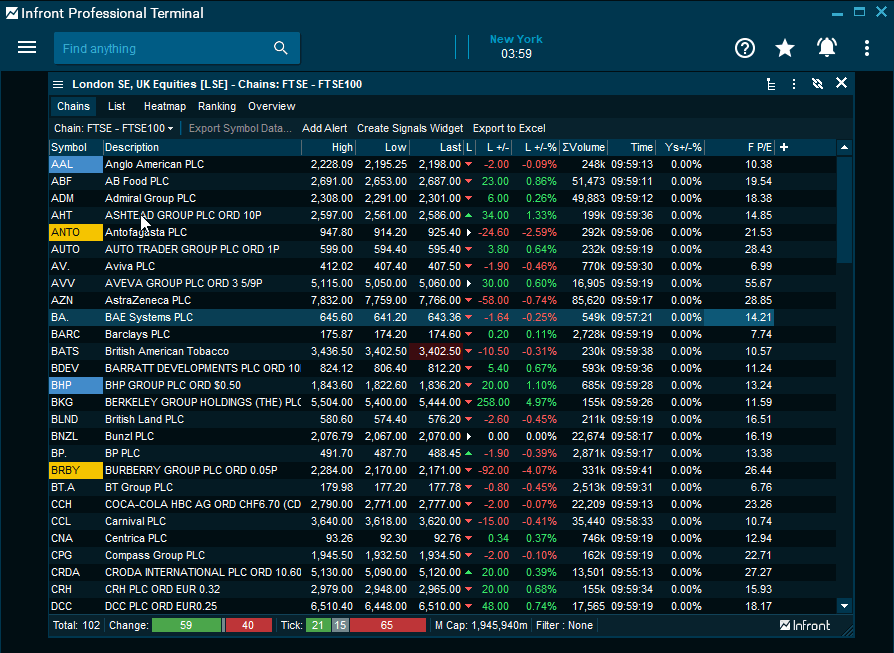Click the scrollbar down arrow

coord(845,605)
